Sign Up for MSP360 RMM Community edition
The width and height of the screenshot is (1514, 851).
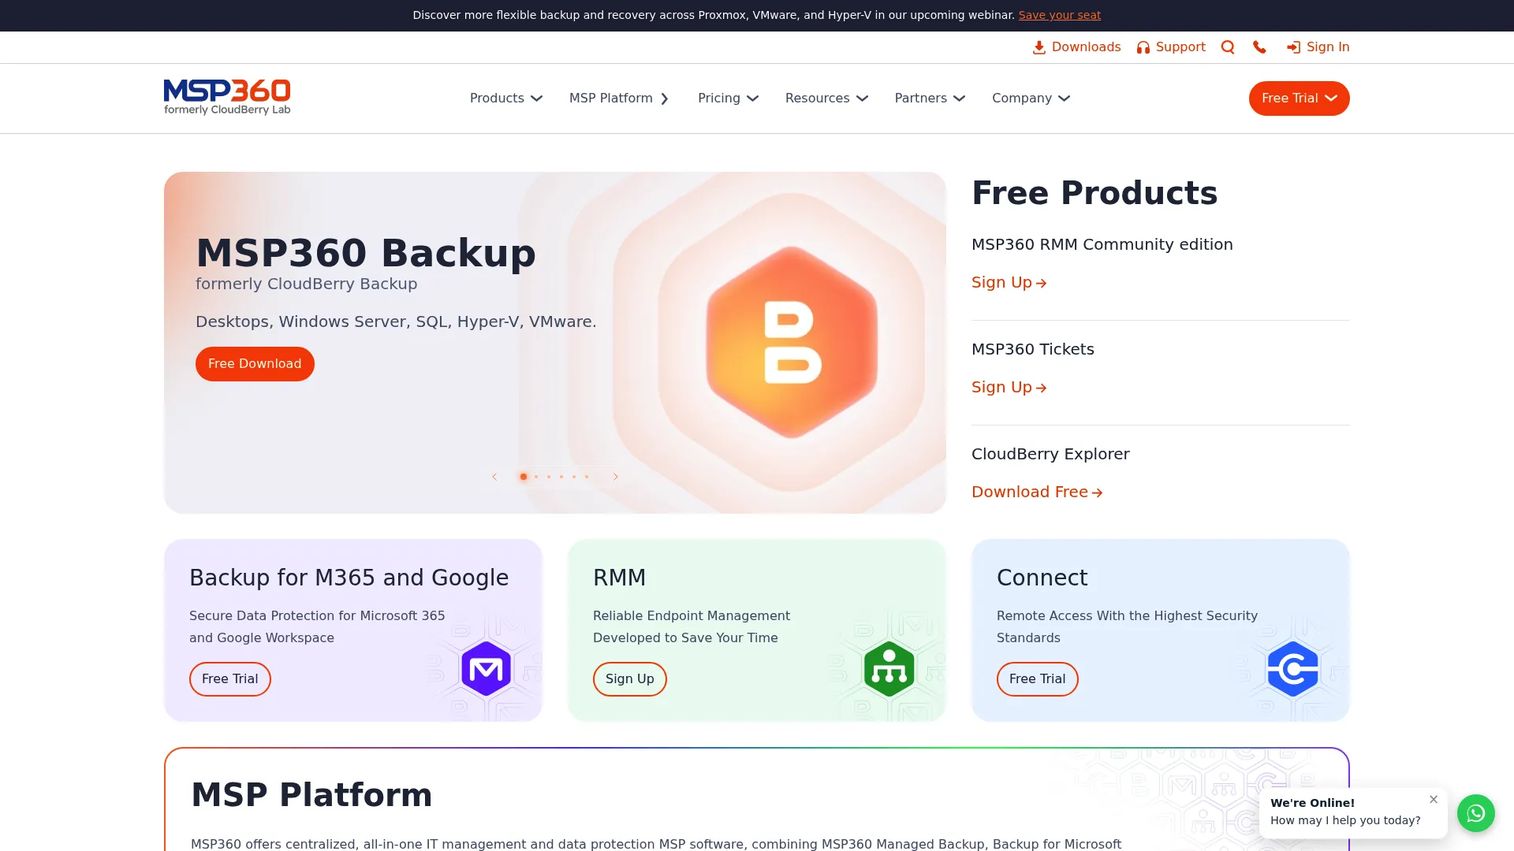(1009, 282)
